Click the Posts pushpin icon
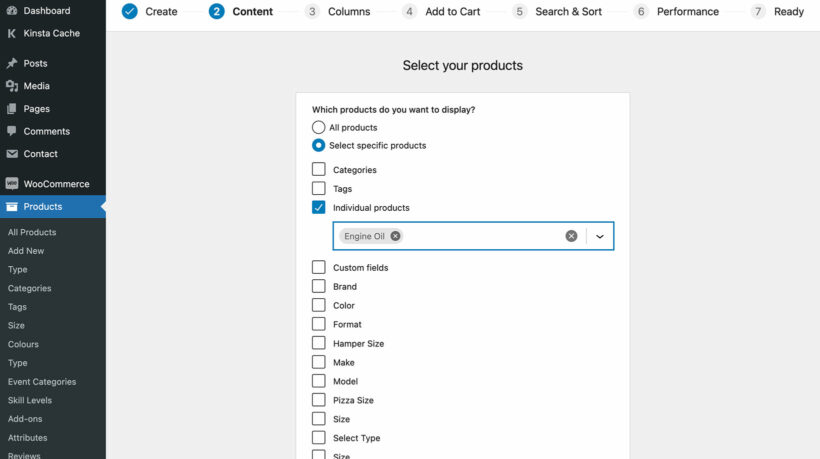Viewport: 820px width, 459px height. tap(12, 63)
